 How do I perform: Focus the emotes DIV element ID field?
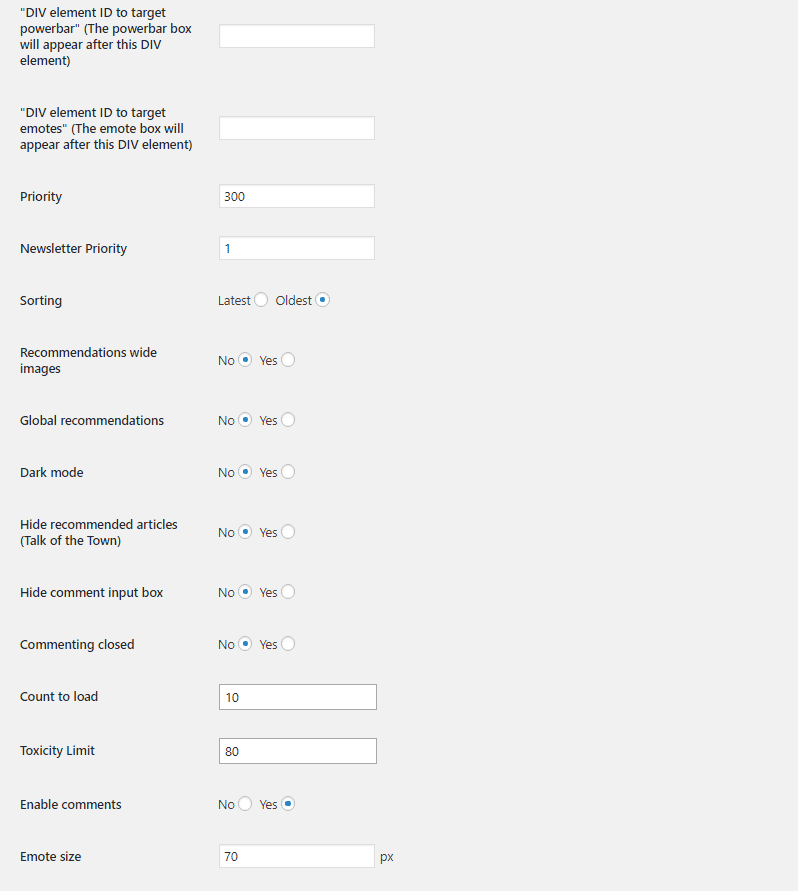click(x=296, y=128)
